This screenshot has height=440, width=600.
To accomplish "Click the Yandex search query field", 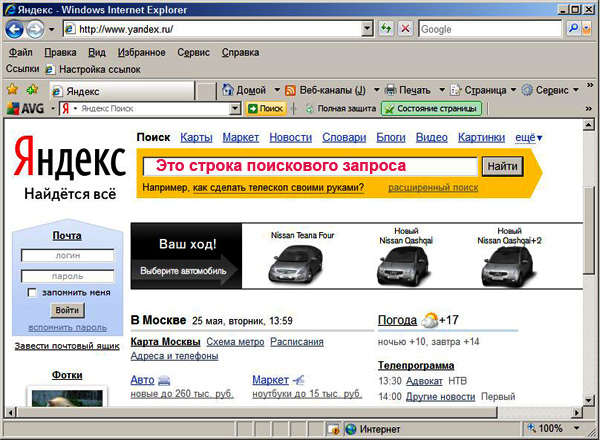I will pyautogui.click(x=310, y=166).
